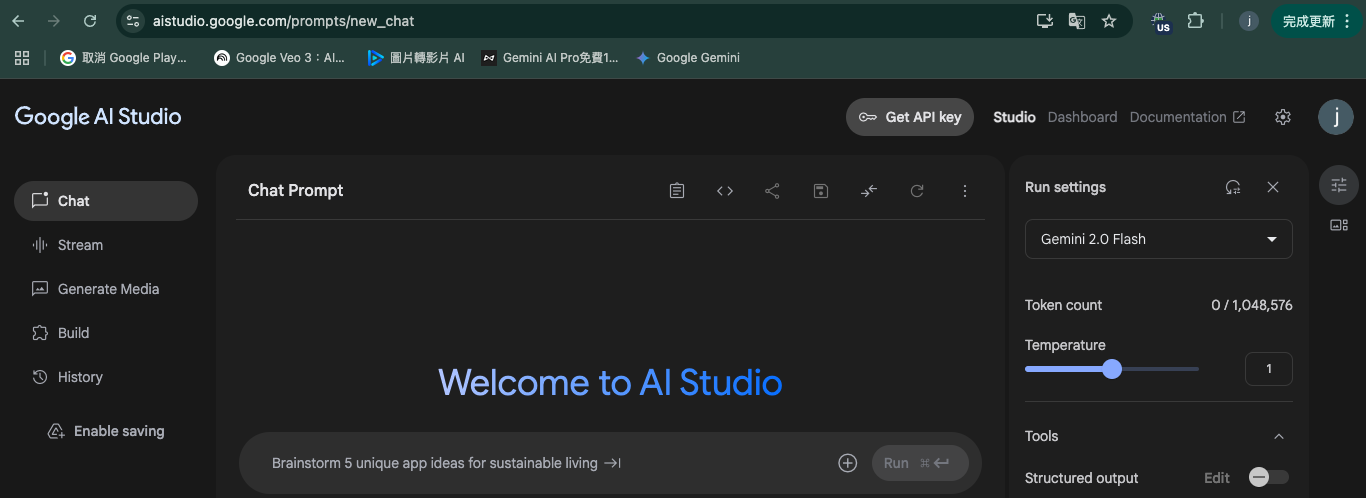Open History in sidebar
The width and height of the screenshot is (1366, 498).
coord(106,377)
